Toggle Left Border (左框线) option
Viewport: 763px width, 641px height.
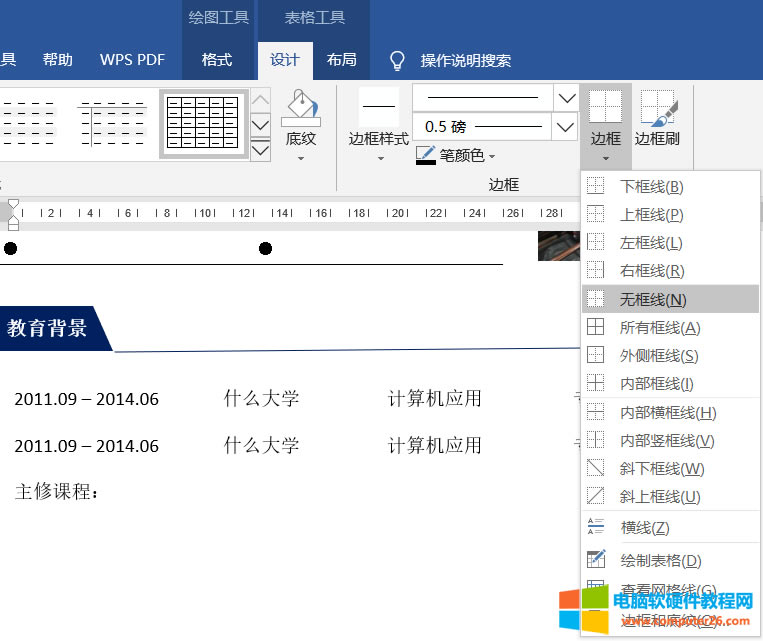click(x=651, y=242)
